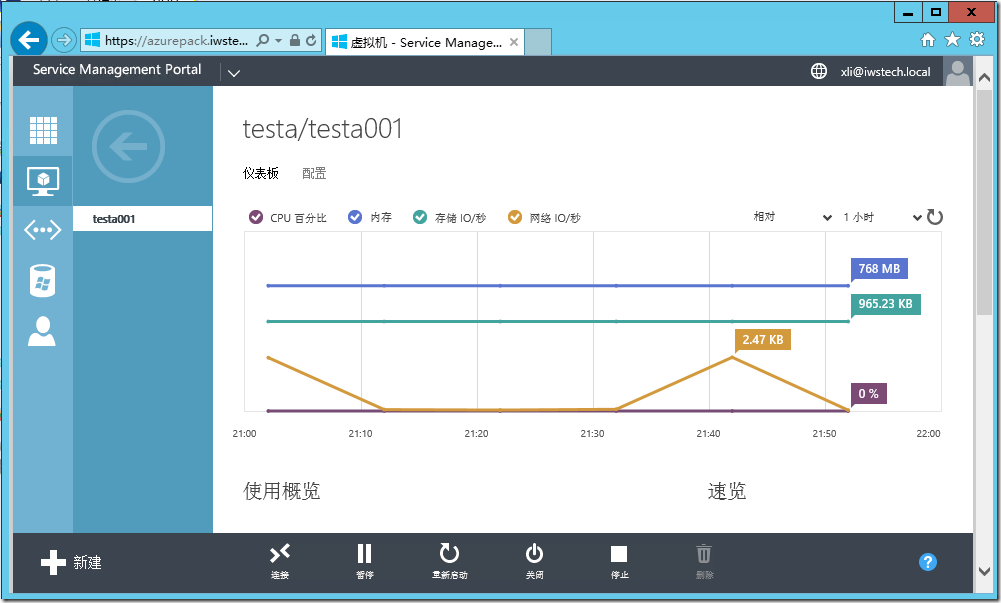This screenshot has height=603, width=1001.
Task: Select the Virtual Machines sidebar icon
Action: click(x=43, y=181)
